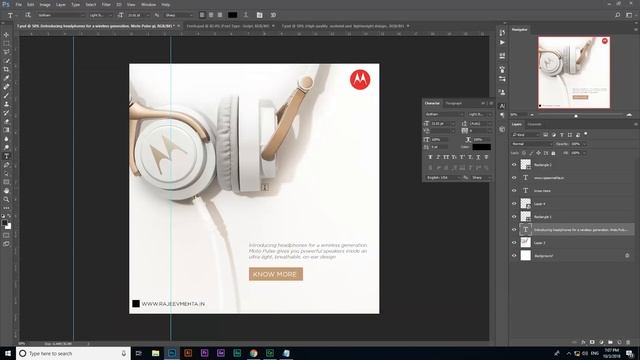Click the 3D text icon in options bar
640x360 pixels.
click(x=273, y=15)
